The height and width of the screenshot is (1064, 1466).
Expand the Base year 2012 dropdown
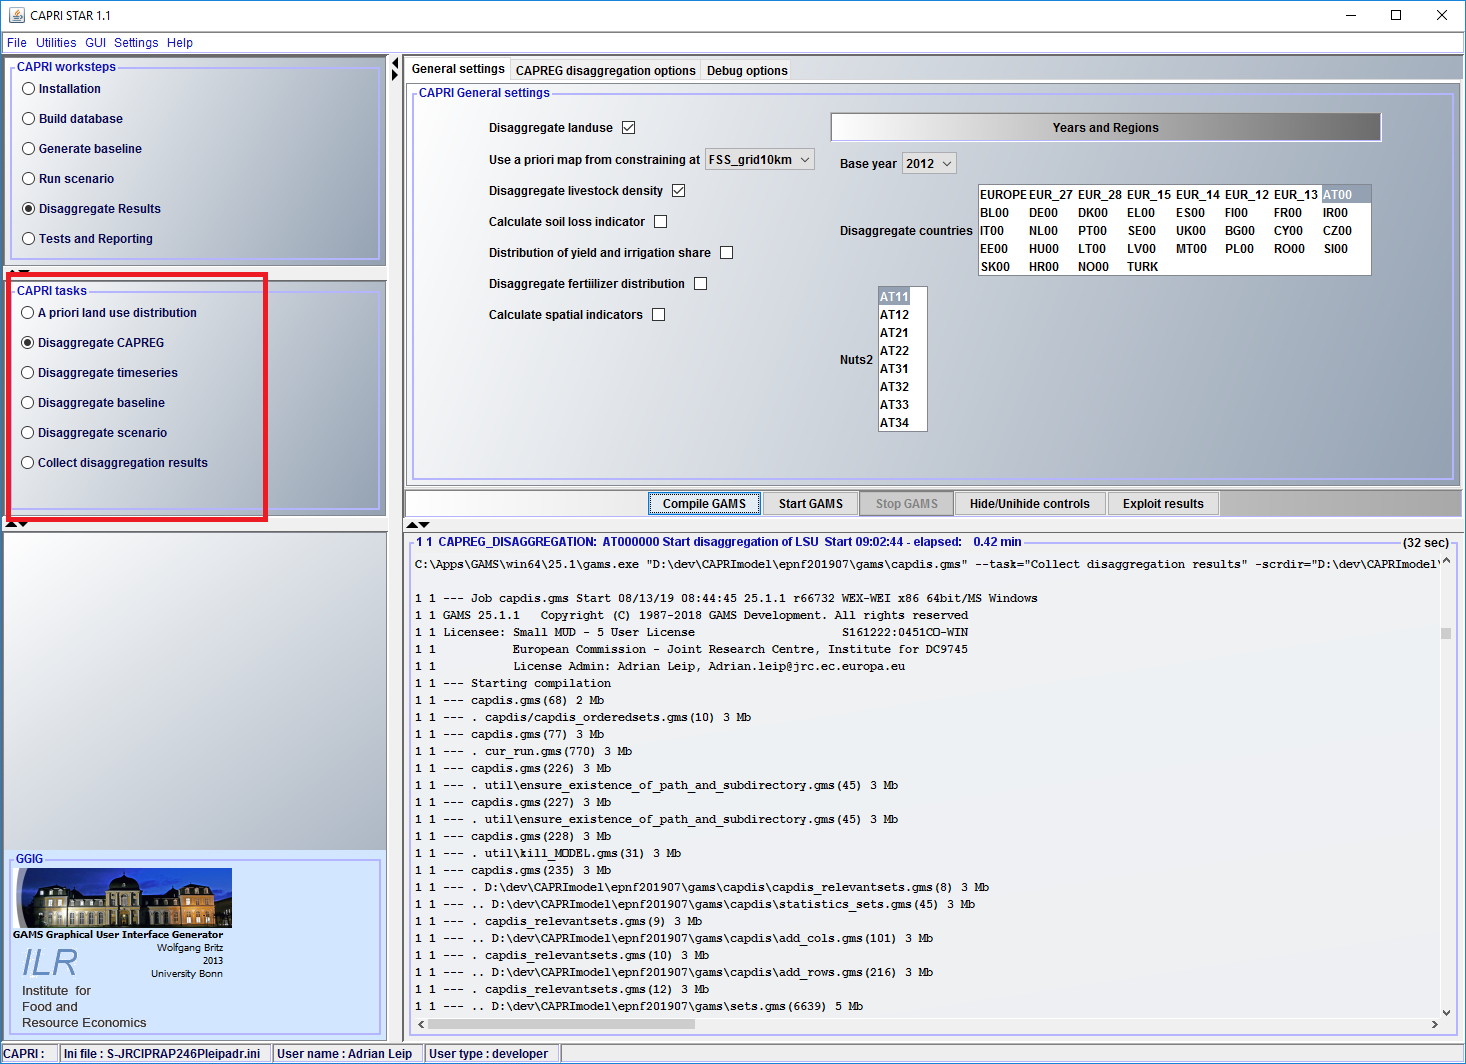click(x=929, y=164)
